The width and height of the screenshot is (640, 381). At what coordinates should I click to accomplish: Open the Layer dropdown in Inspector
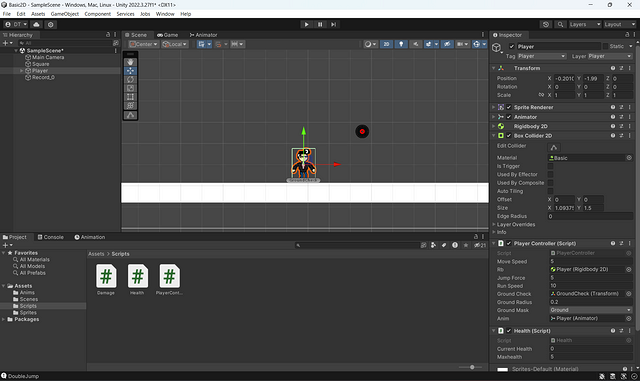[610, 56]
